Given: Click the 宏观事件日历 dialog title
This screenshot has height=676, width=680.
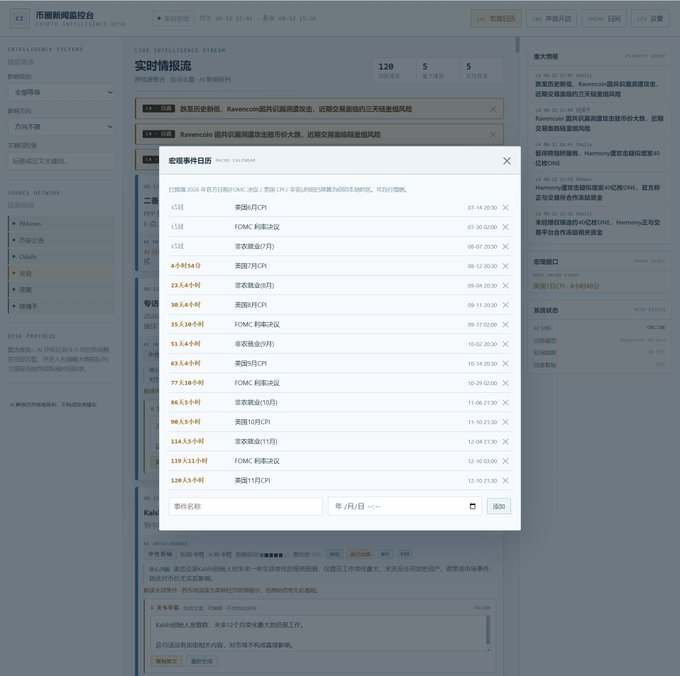Looking at the screenshot, I should click(x=190, y=161).
